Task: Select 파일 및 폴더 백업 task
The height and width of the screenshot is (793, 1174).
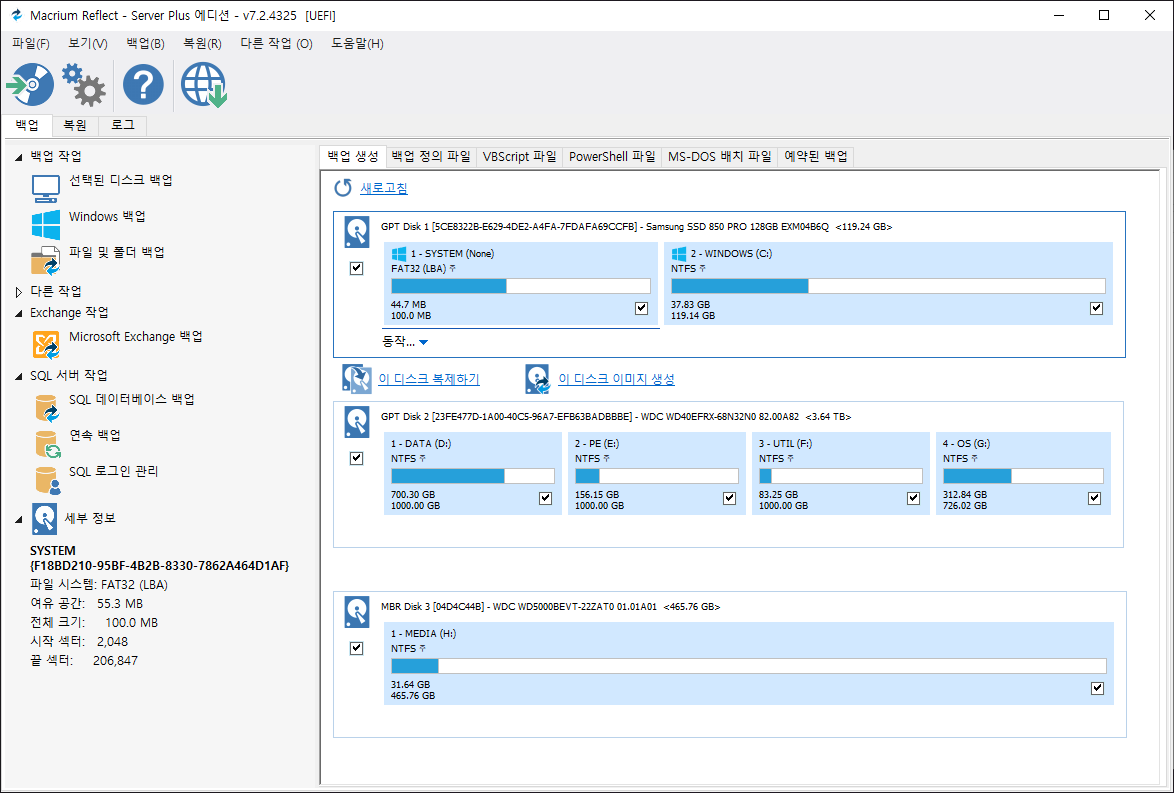Action: coord(117,252)
